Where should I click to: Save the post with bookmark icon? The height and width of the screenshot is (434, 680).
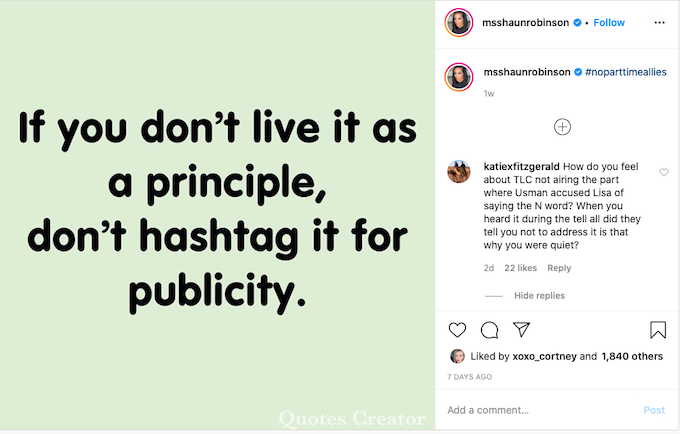(x=658, y=330)
